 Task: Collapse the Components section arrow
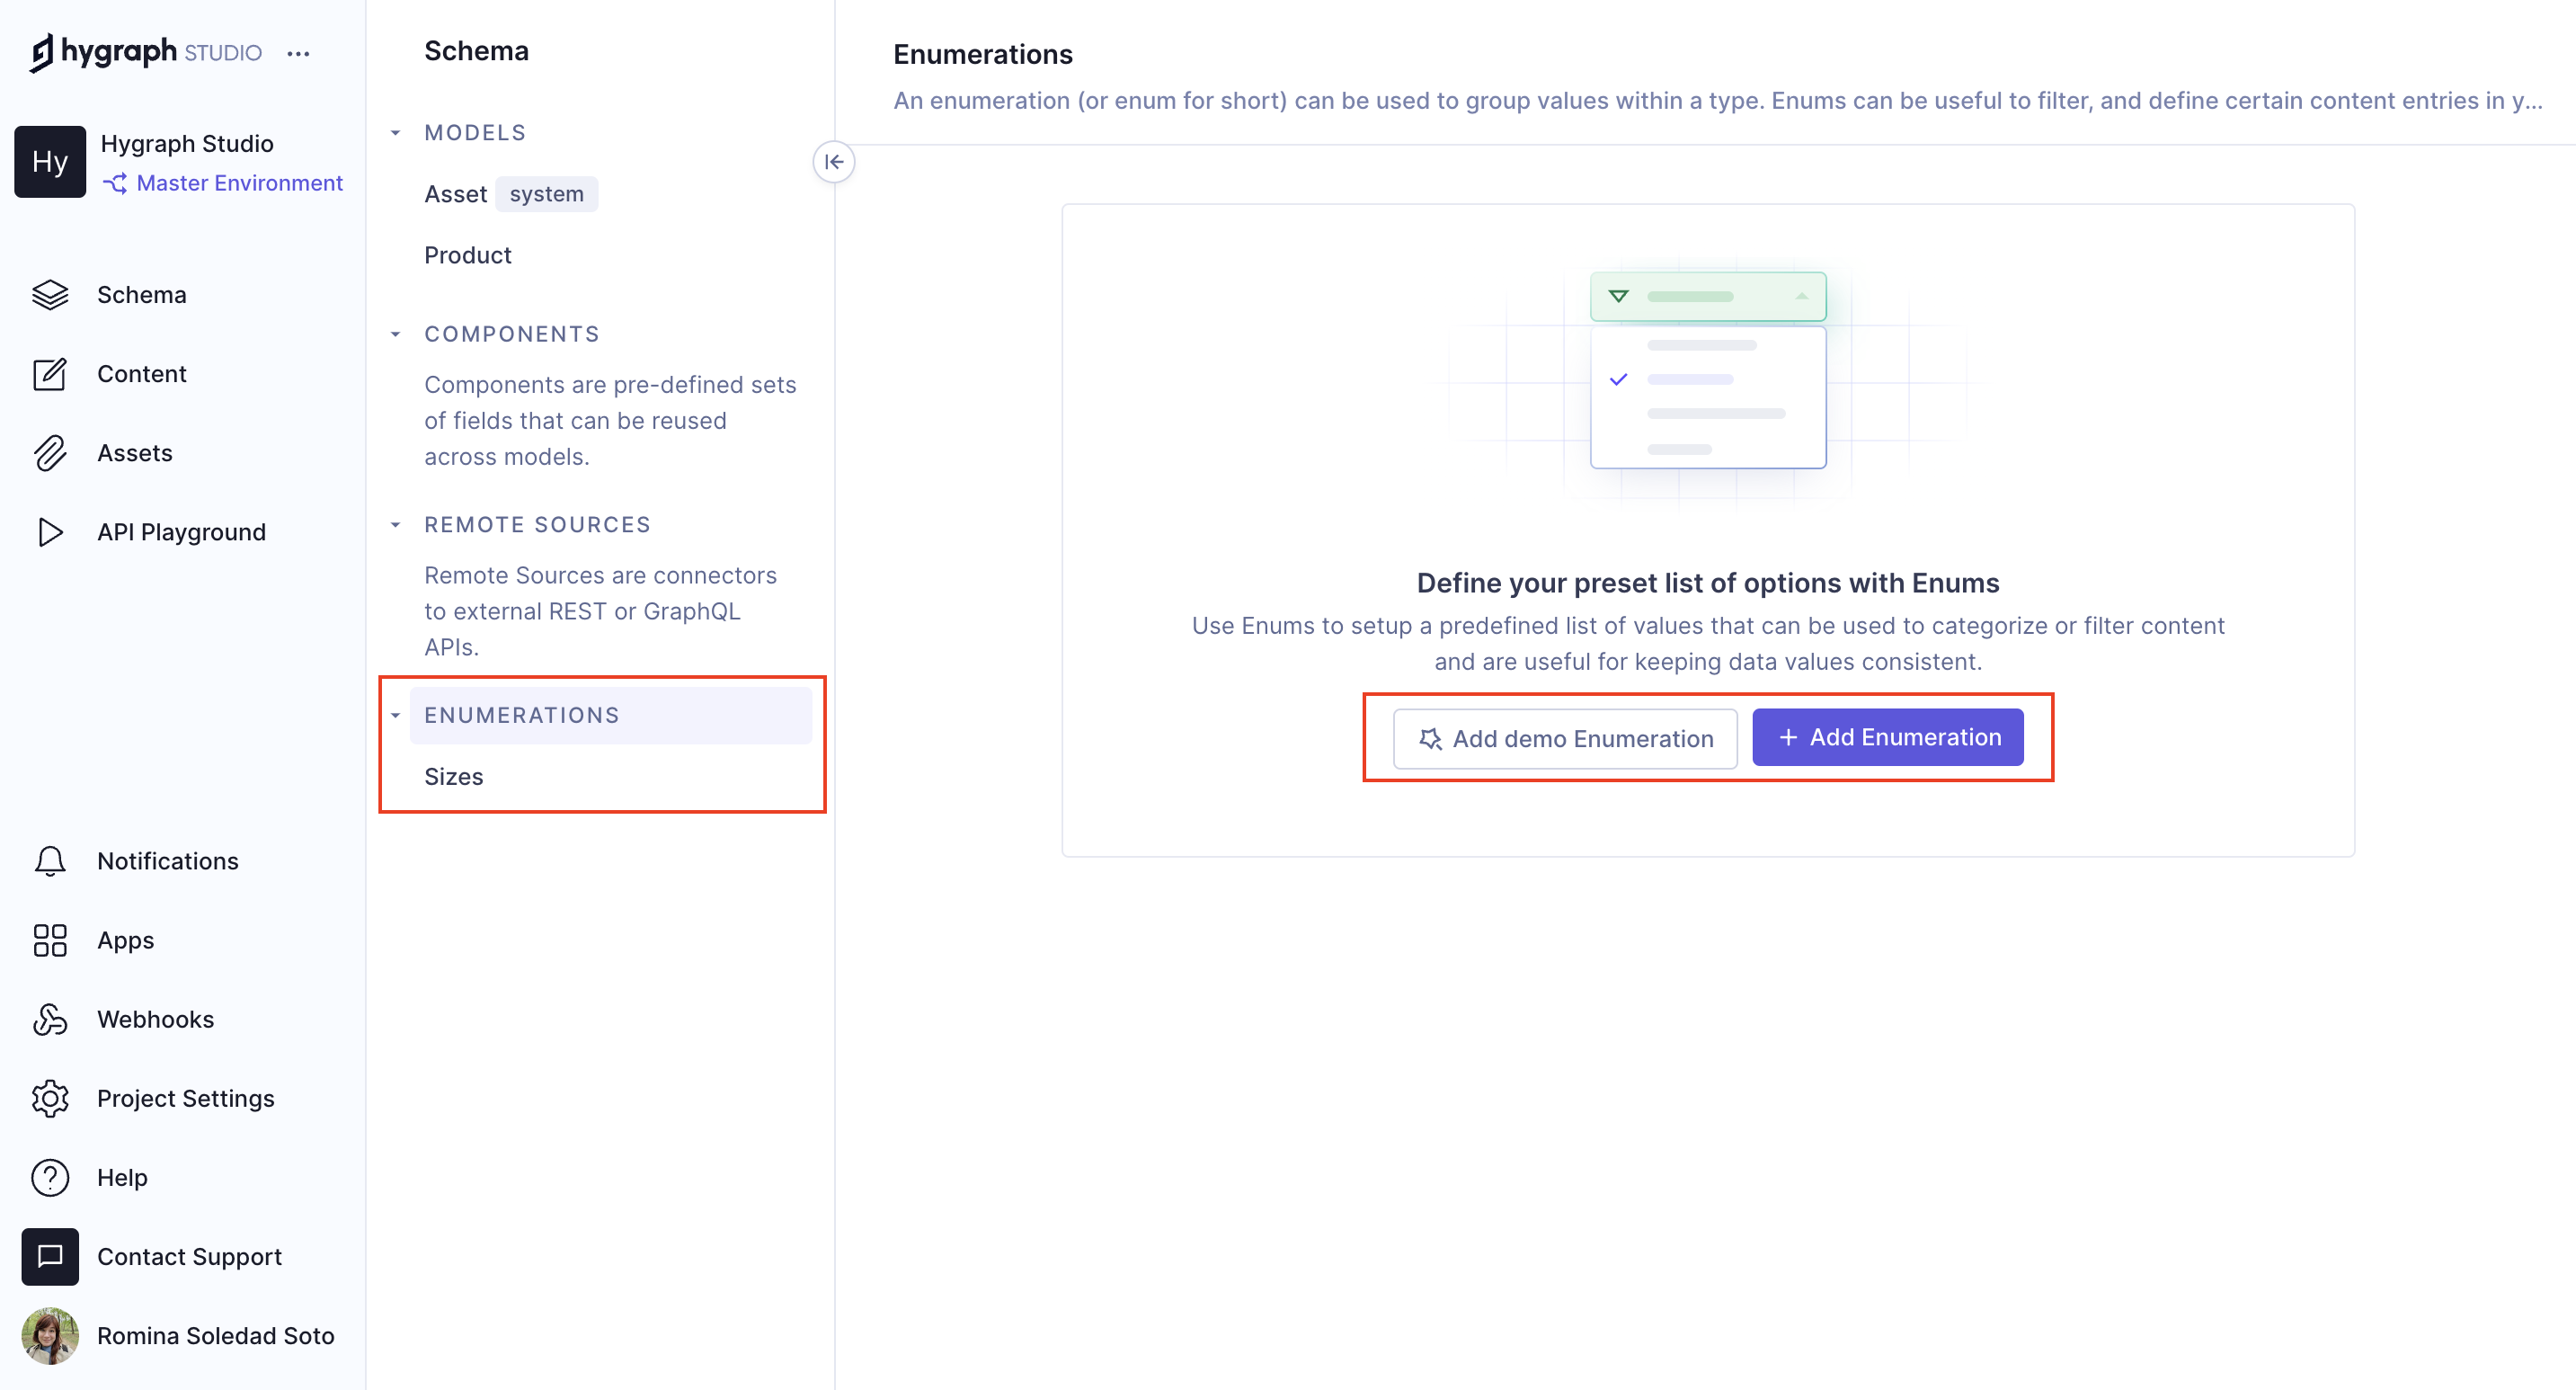click(396, 334)
